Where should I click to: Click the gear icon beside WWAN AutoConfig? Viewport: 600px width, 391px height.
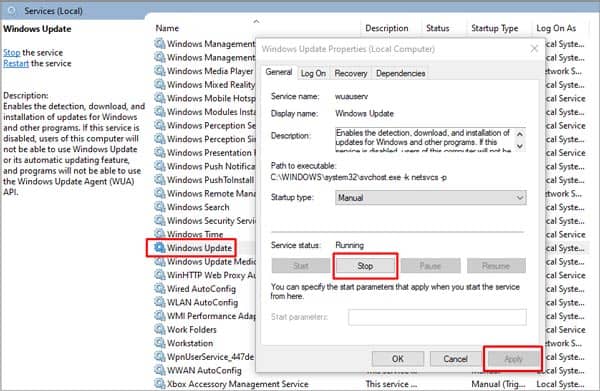point(160,370)
